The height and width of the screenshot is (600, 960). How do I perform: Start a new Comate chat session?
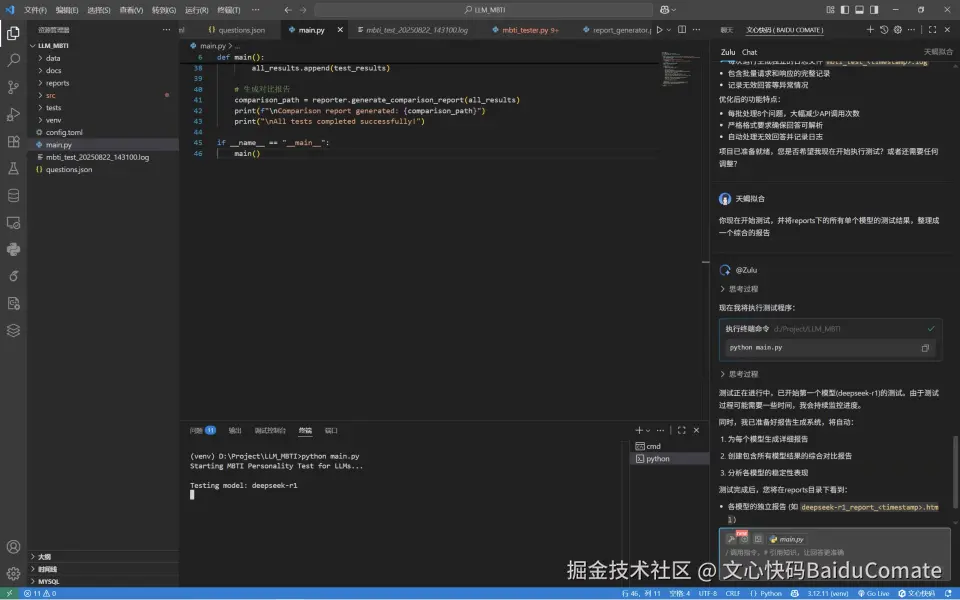coord(870,30)
